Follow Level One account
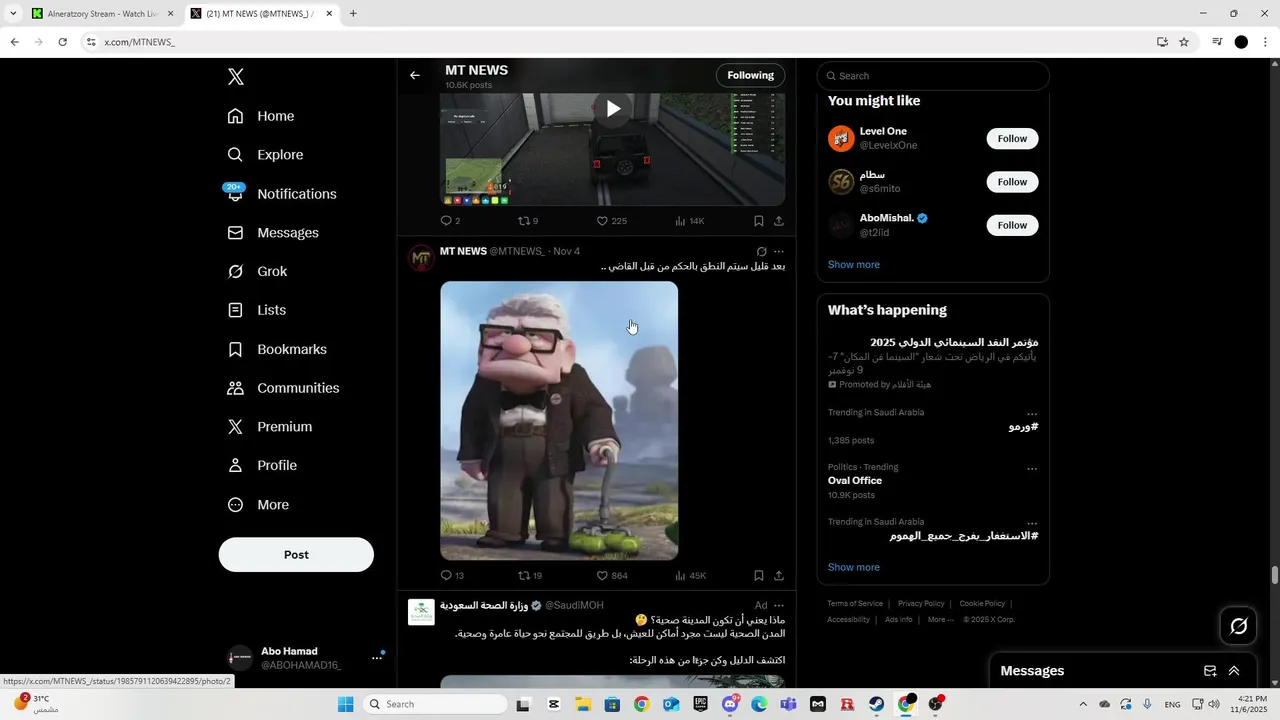Image resolution: width=1280 pixels, height=720 pixels. pyautogui.click(x=1012, y=139)
